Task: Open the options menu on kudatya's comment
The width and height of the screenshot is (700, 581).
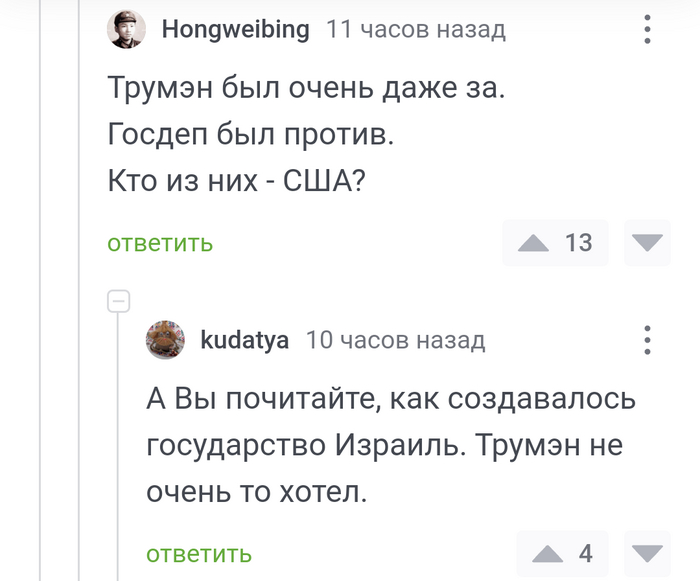Action: click(648, 340)
